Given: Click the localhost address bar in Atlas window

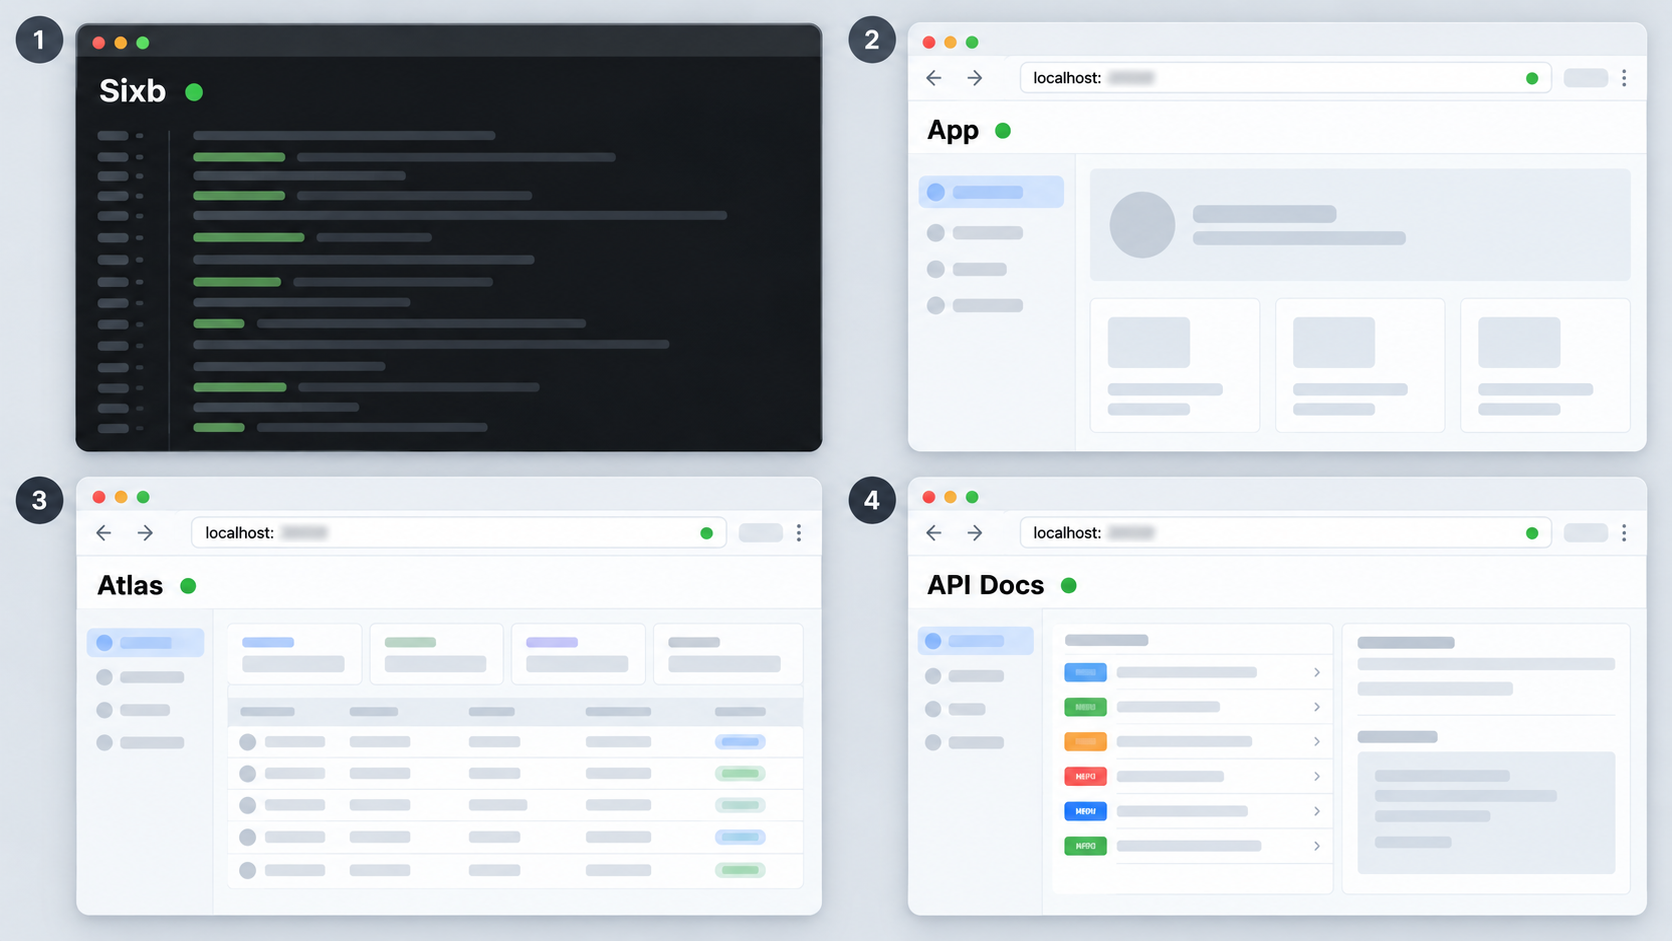Looking at the screenshot, I should click(459, 533).
